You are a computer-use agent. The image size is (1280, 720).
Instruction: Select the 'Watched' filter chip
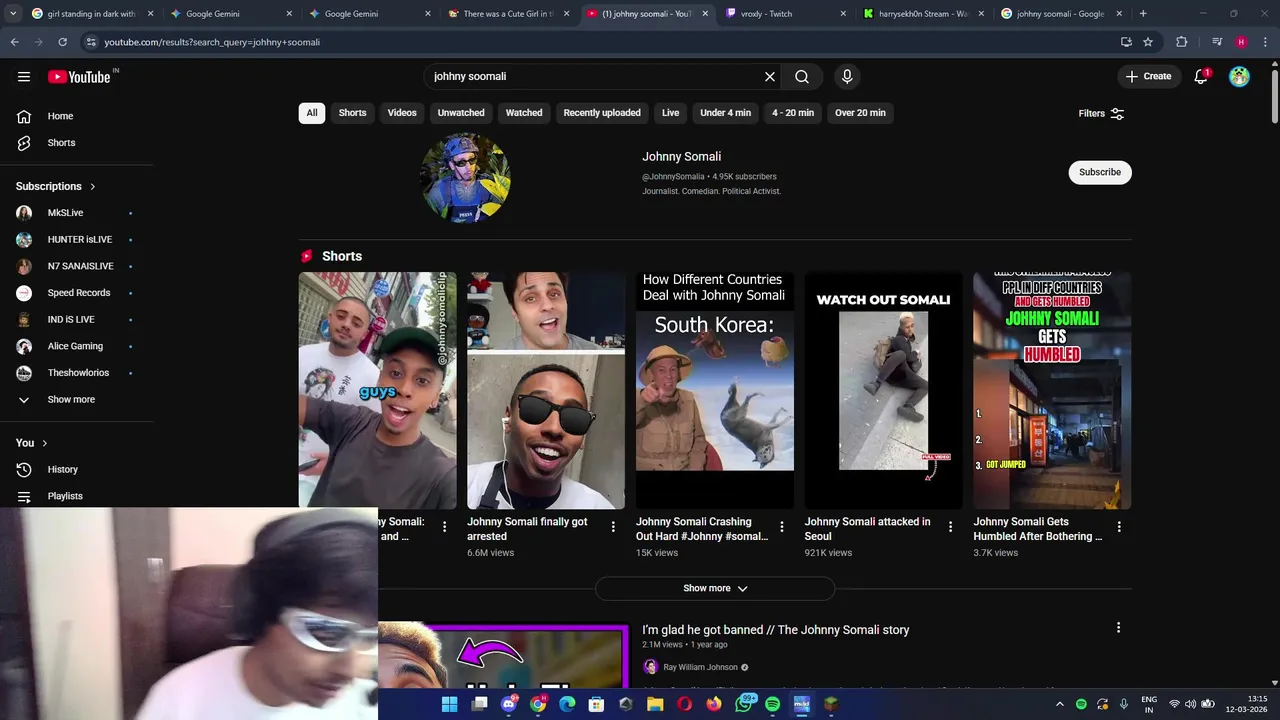[524, 113]
